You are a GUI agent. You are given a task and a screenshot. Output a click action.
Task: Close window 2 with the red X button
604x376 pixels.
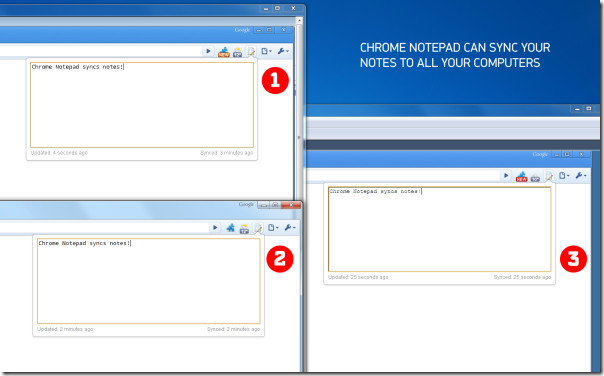click(291, 205)
